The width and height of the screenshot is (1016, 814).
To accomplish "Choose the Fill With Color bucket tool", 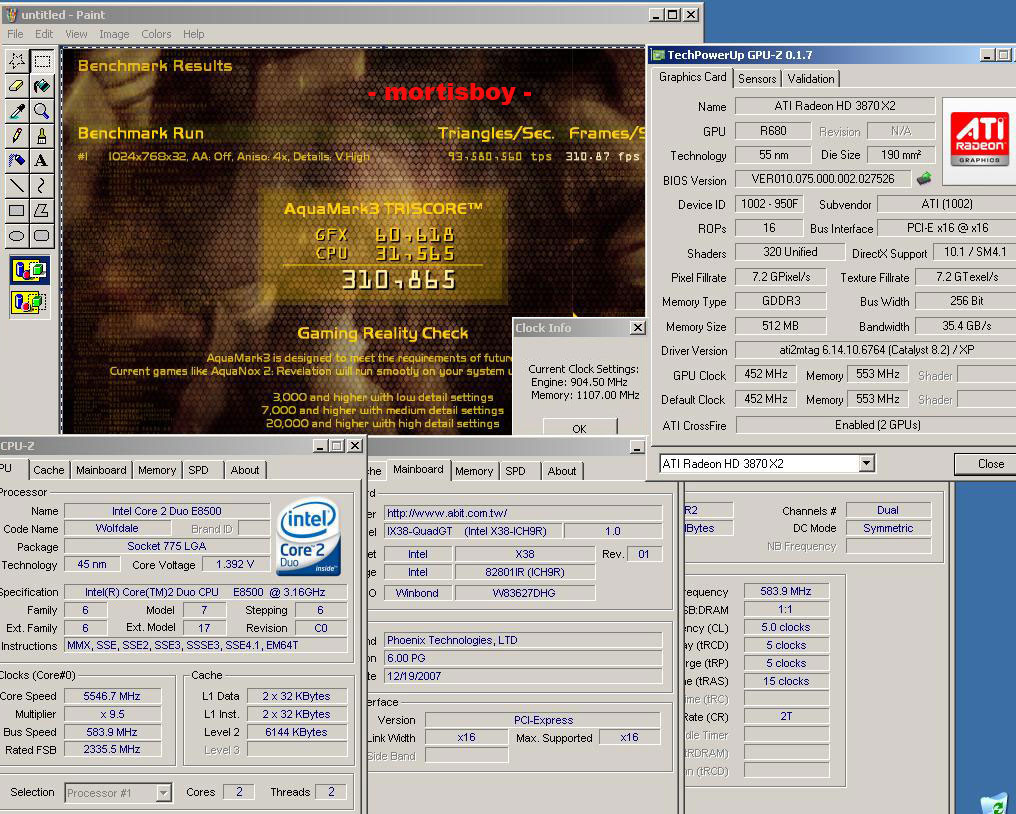I will click(x=42, y=86).
